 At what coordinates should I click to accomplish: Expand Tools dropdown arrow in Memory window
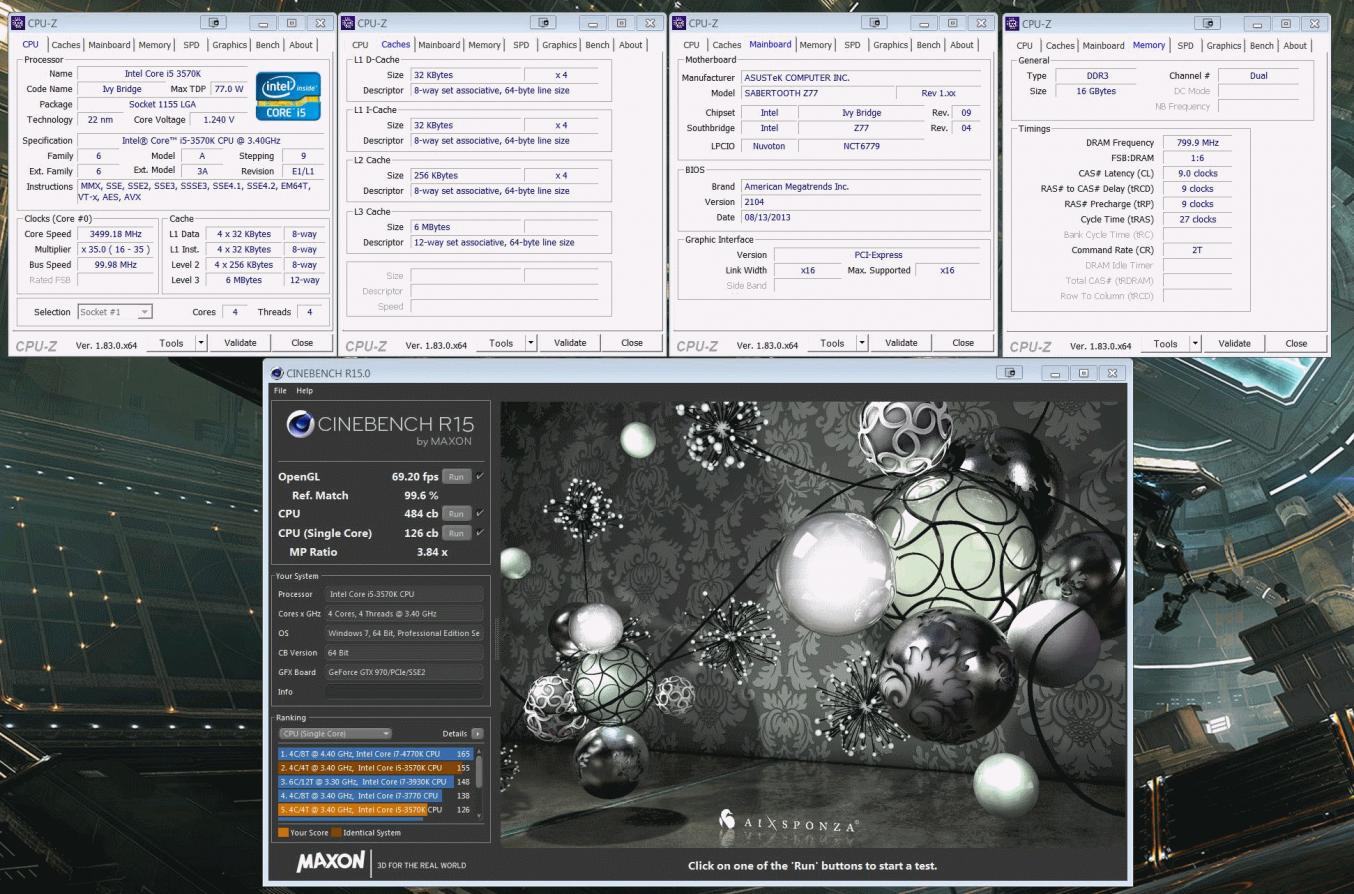pos(1195,343)
